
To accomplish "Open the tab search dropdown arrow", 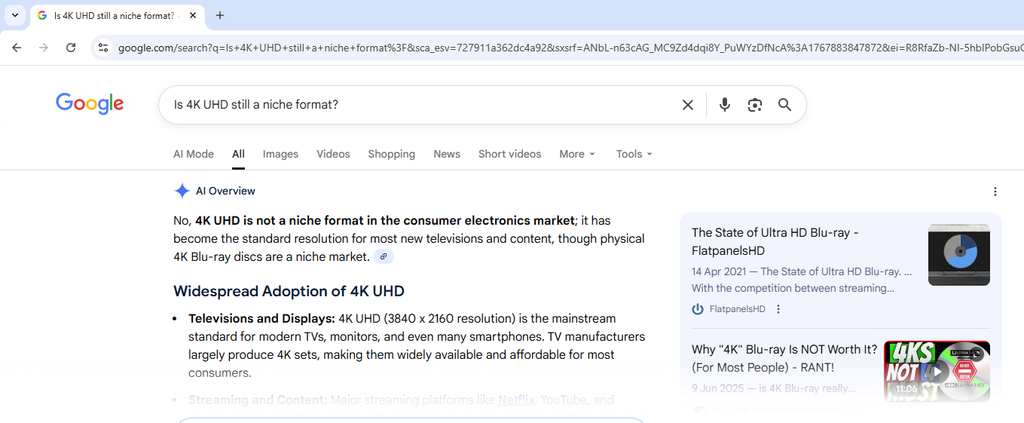I will tap(15, 15).
